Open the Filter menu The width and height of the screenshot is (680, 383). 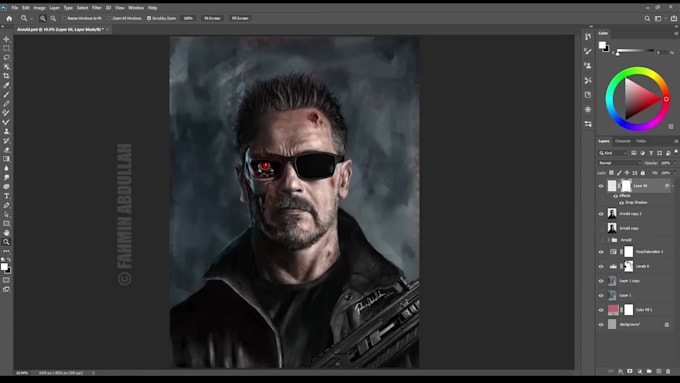(x=97, y=8)
